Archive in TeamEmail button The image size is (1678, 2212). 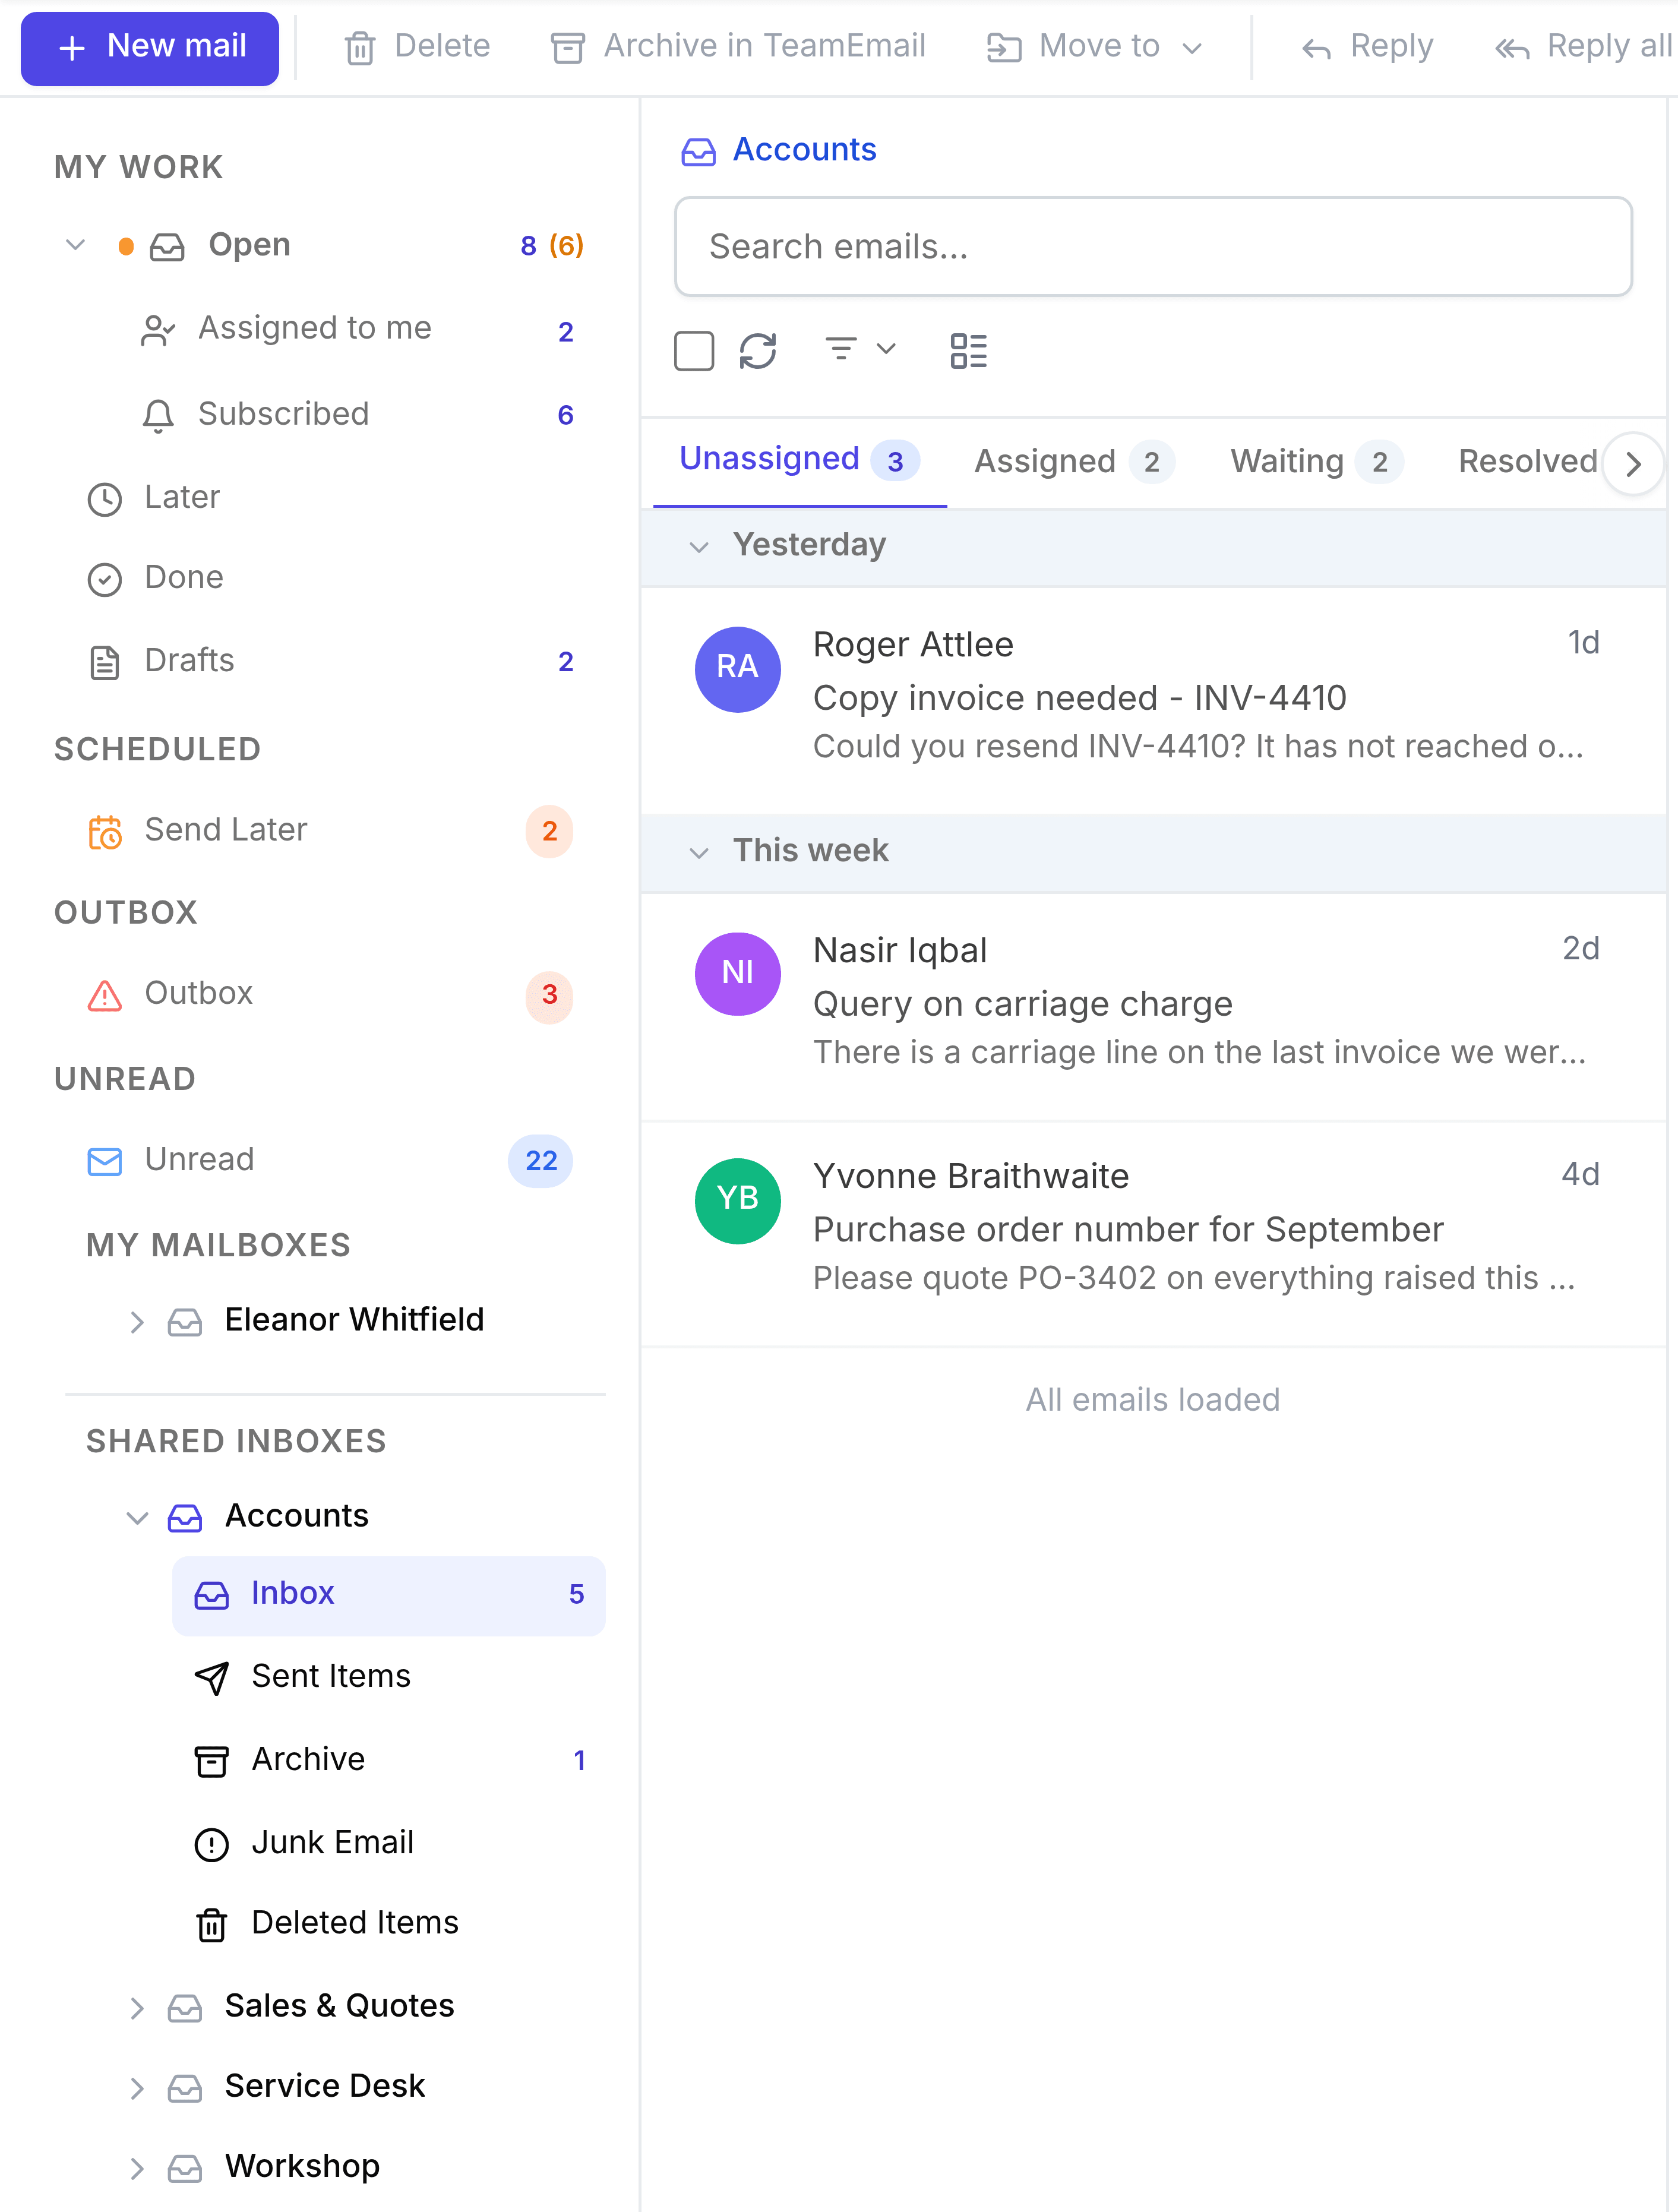point(739,46)
